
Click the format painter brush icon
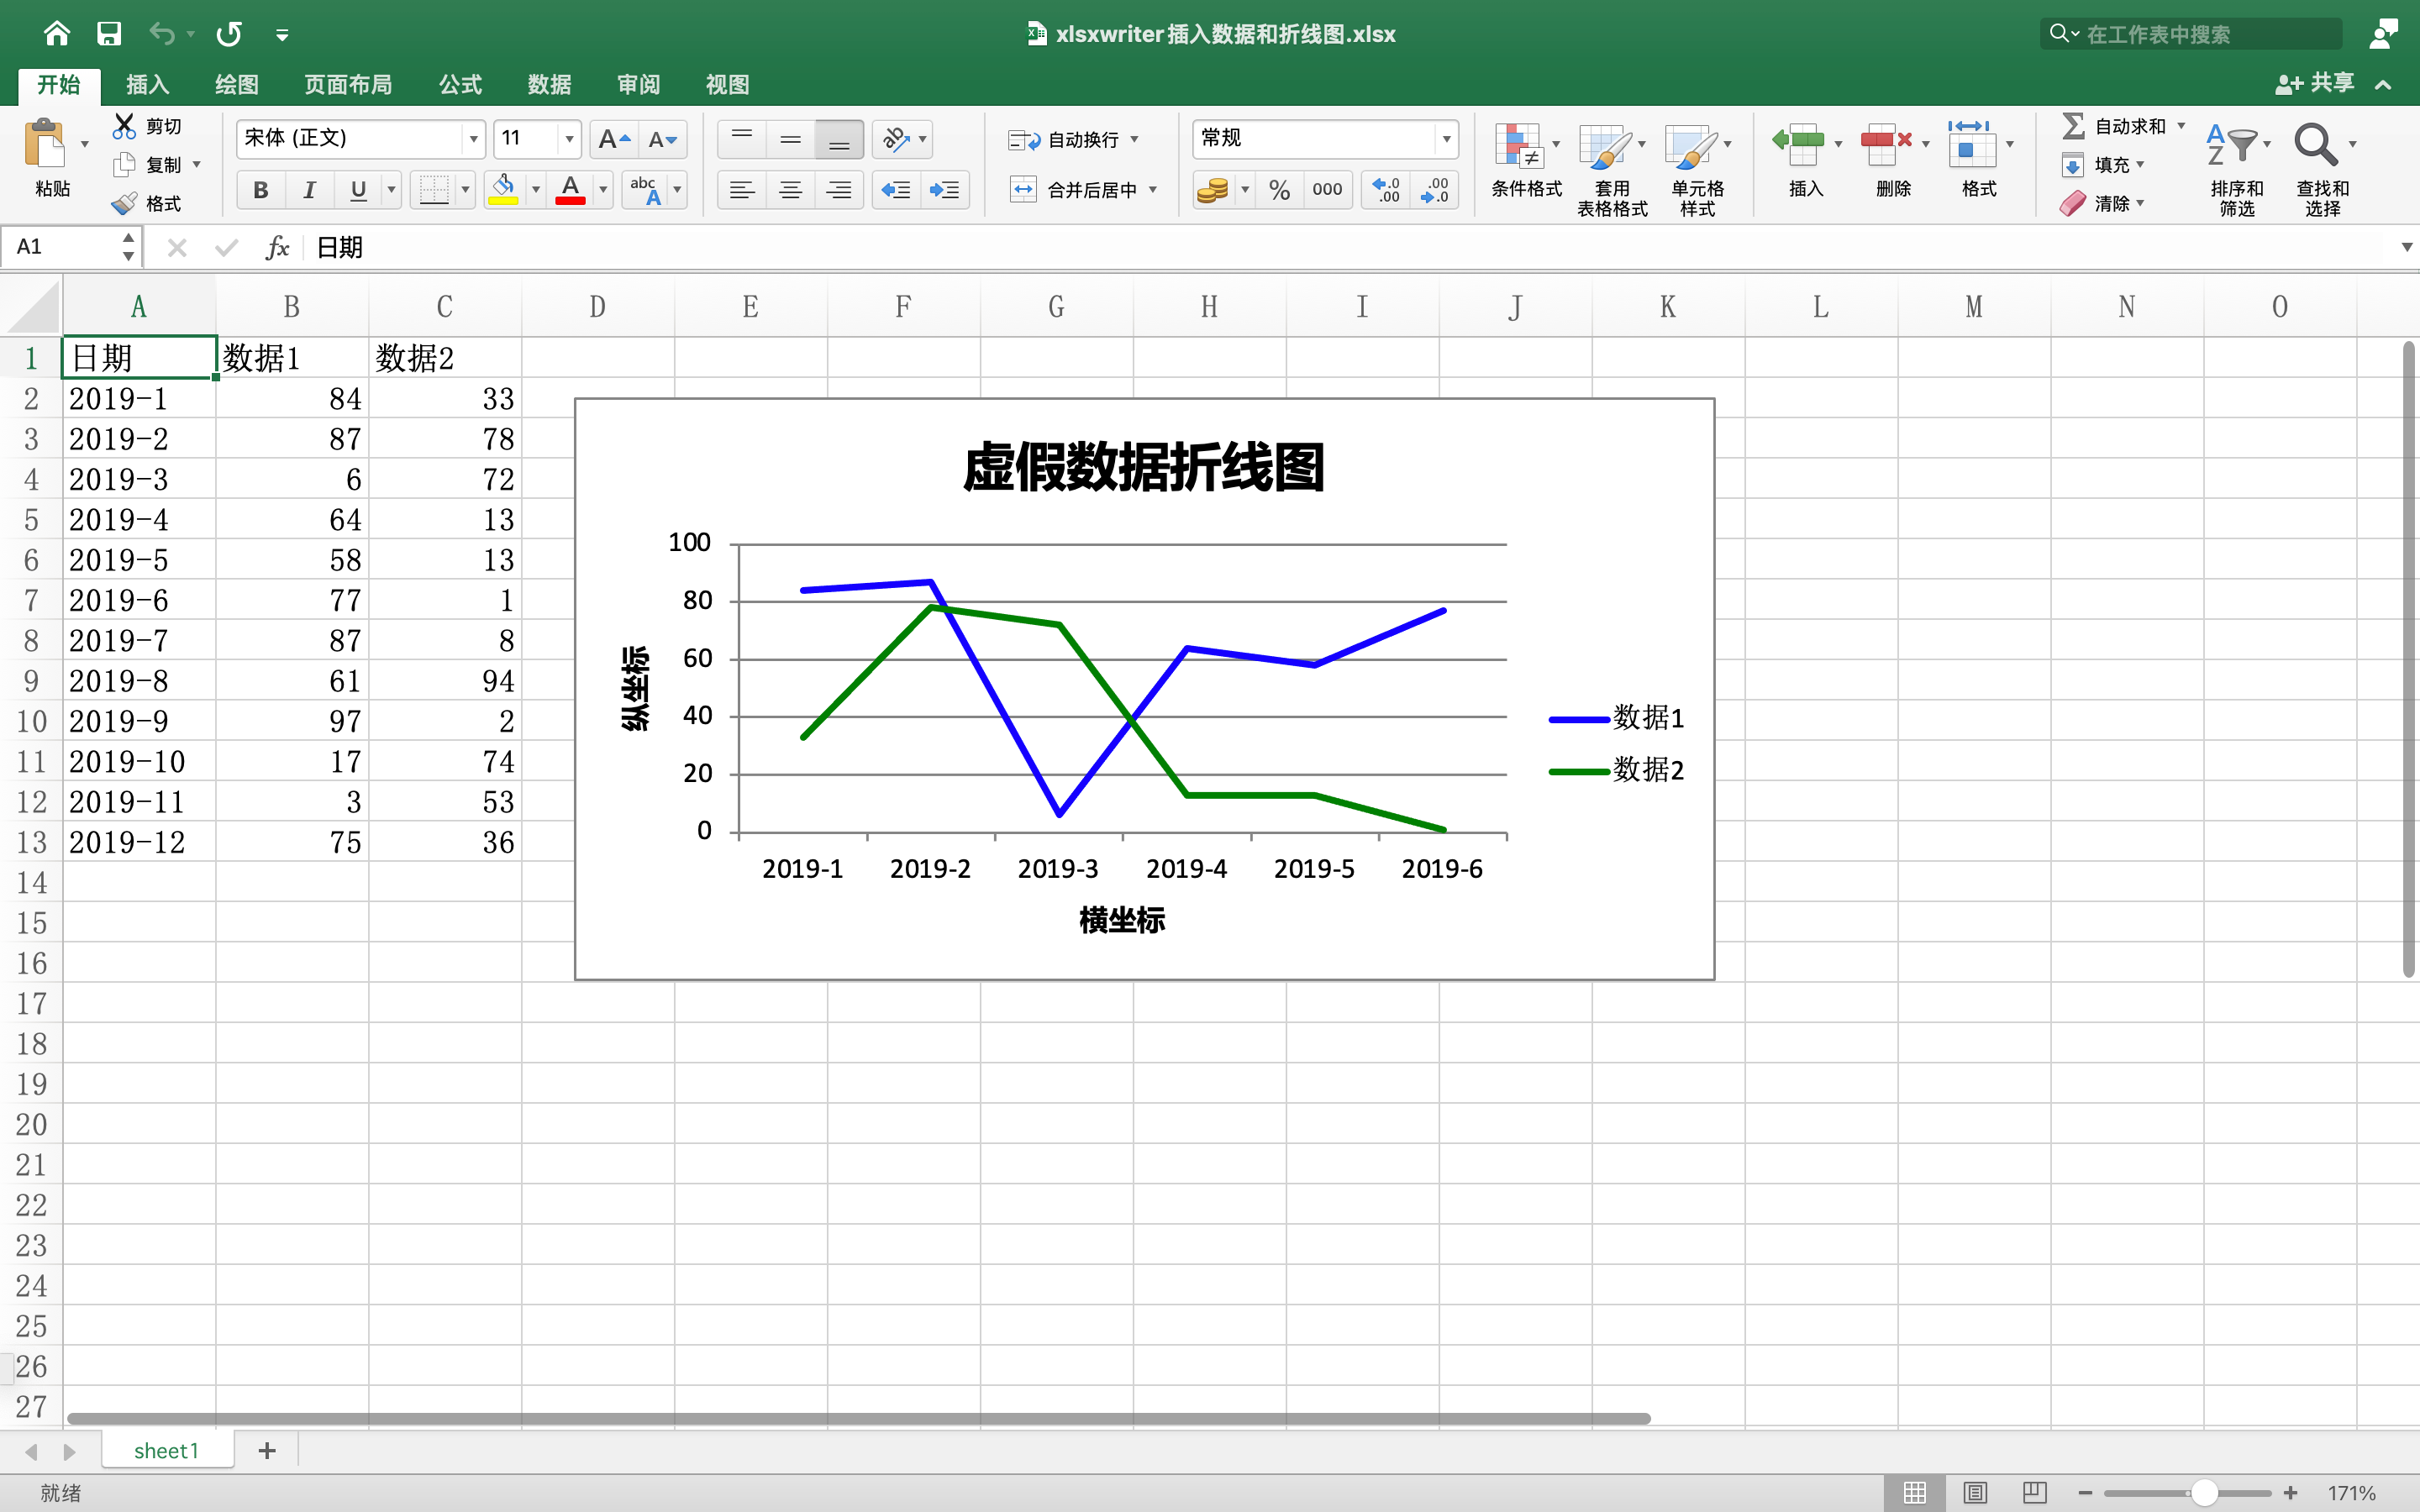tap(124, 203)
